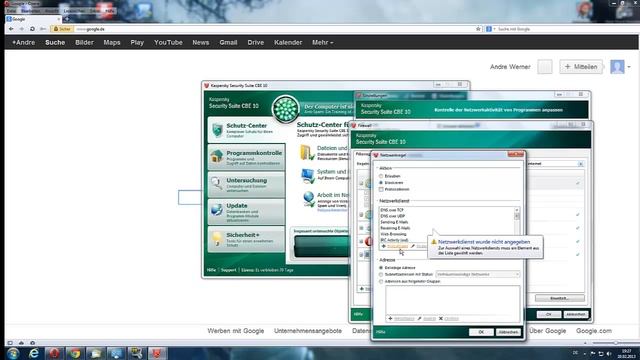This screenshot has height=360, width=640.
Task: Click Abbrechen in Firewall window
Action: click(576, 314)
